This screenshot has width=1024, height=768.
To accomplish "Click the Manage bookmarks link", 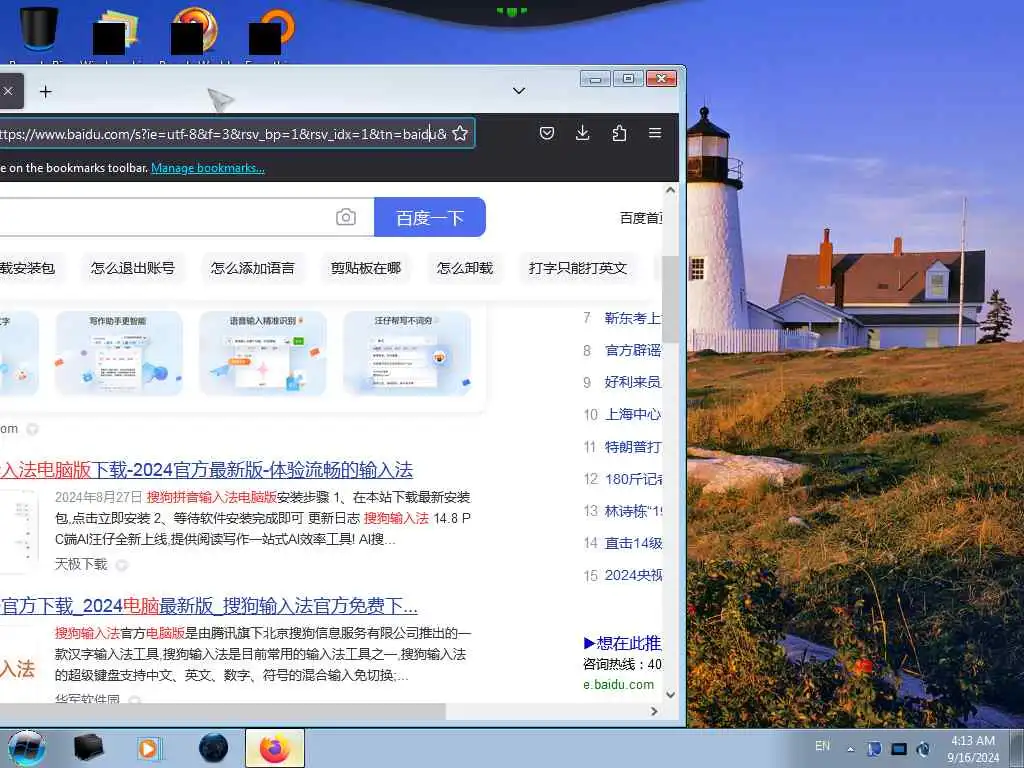I will coord(208,168).
